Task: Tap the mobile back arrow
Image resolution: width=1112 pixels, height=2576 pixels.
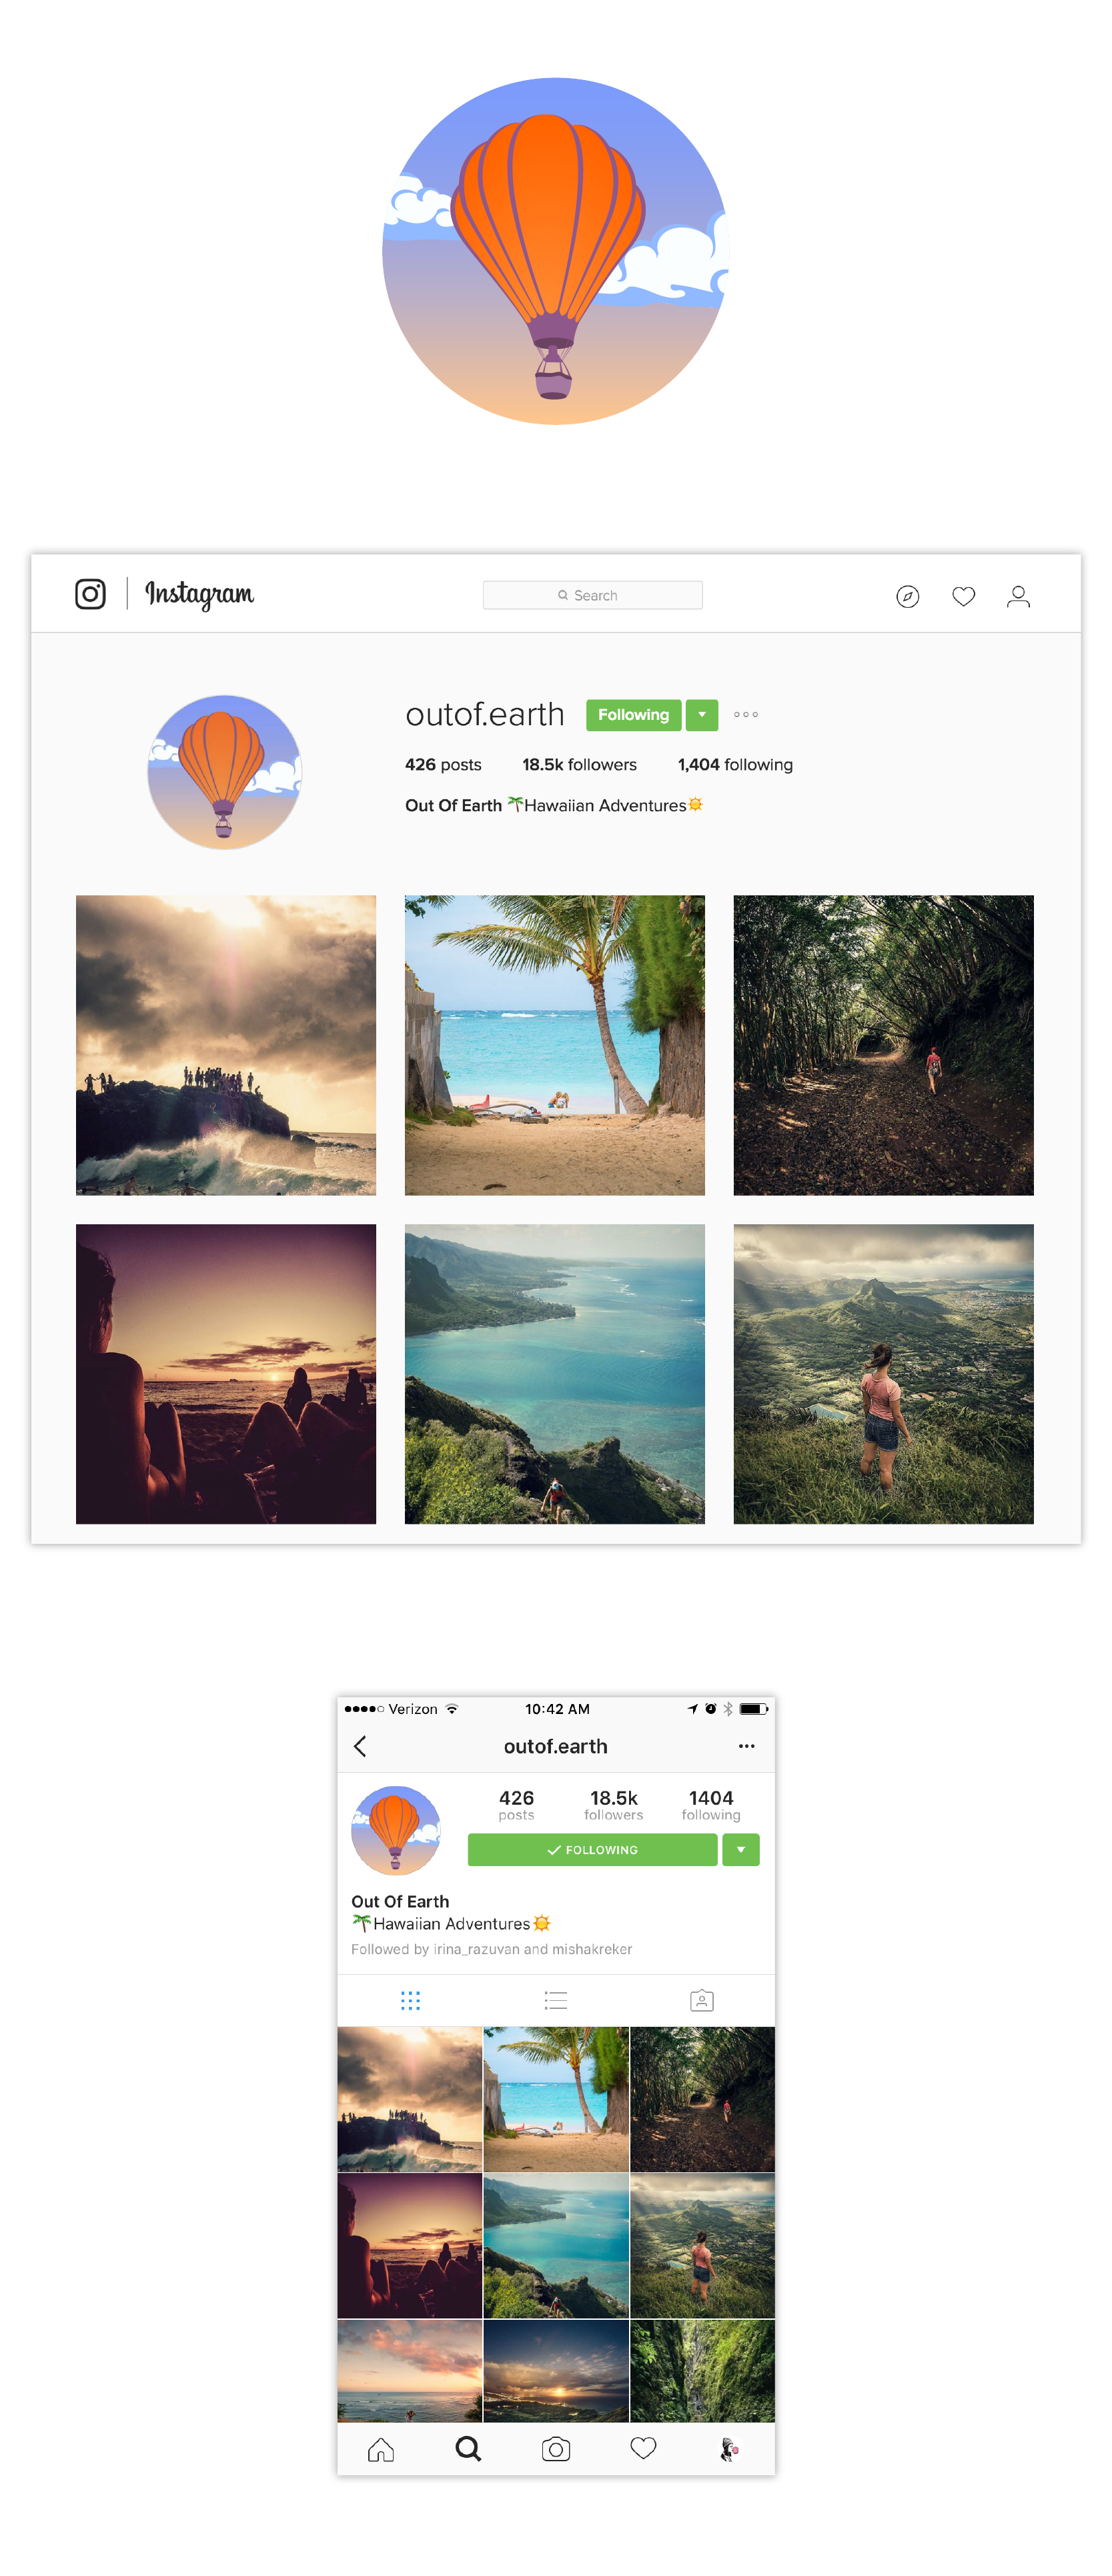Action: click(360, 1746)
